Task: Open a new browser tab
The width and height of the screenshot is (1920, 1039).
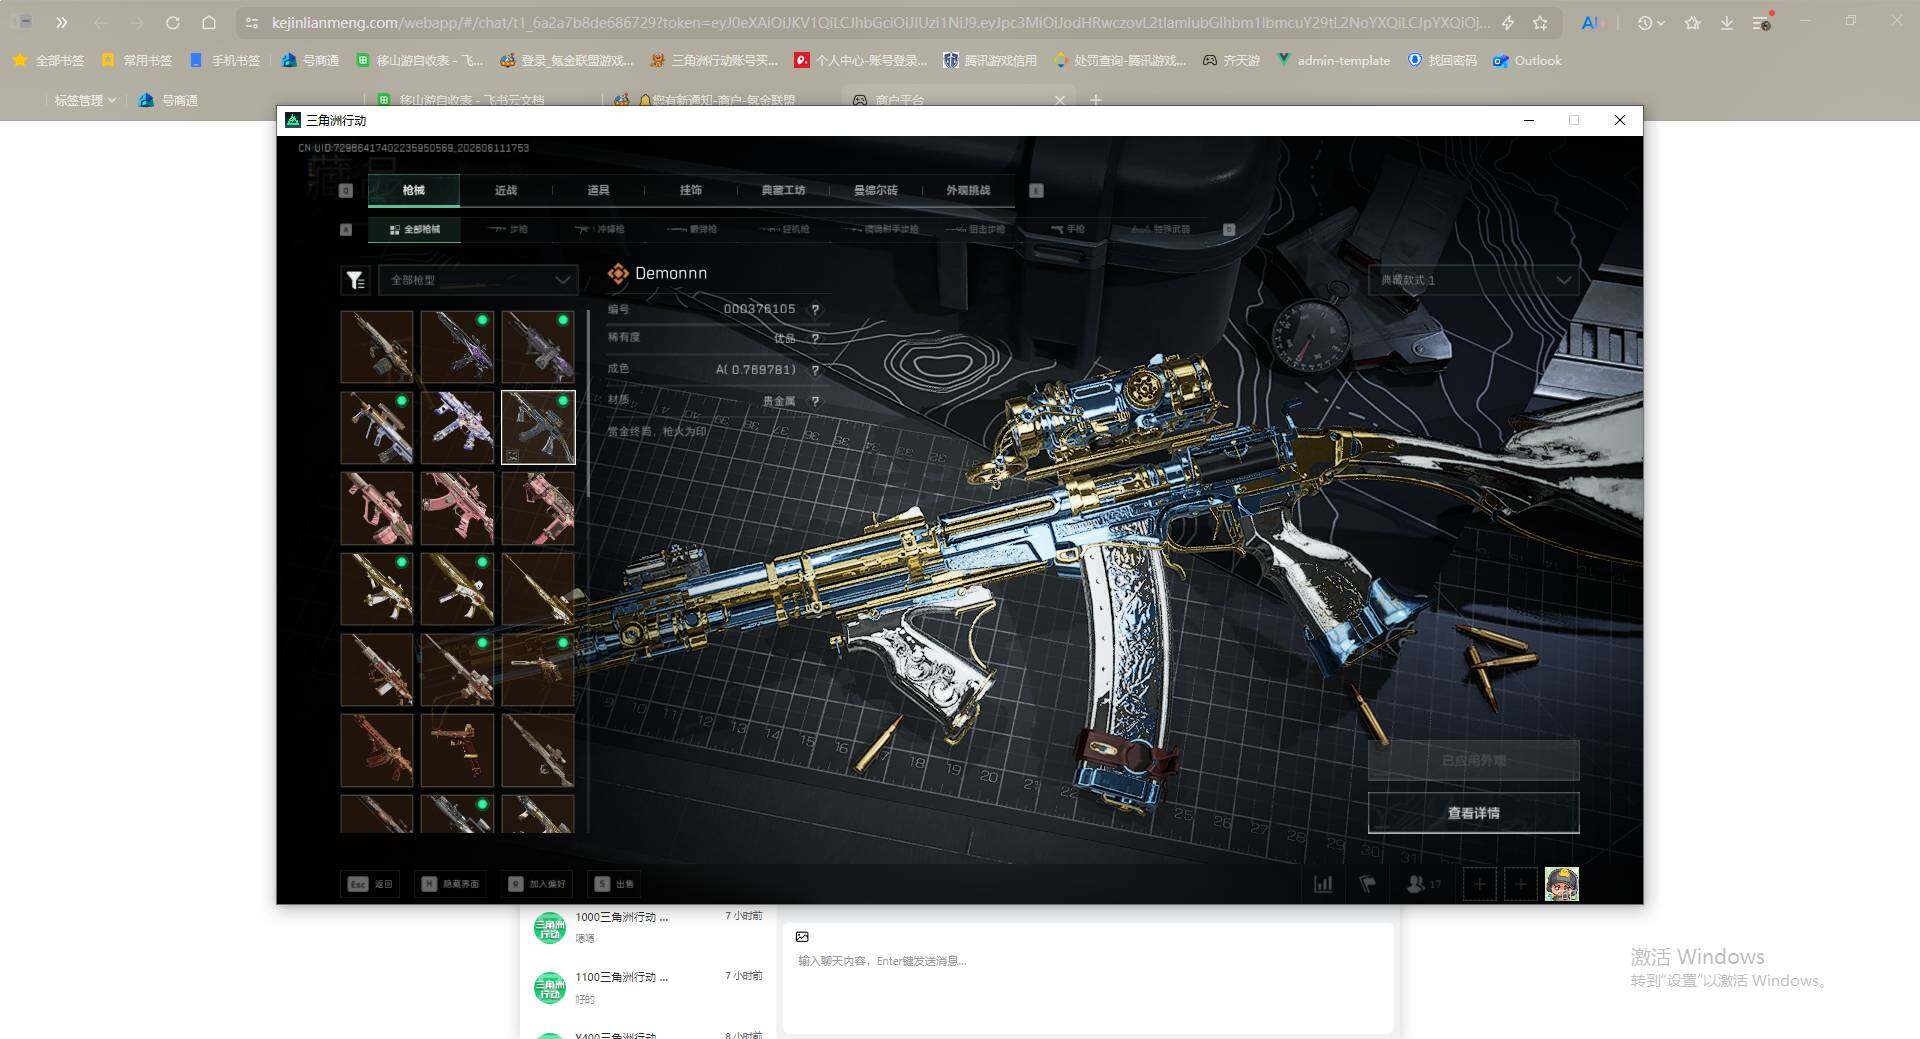Action: (1096, 100)
